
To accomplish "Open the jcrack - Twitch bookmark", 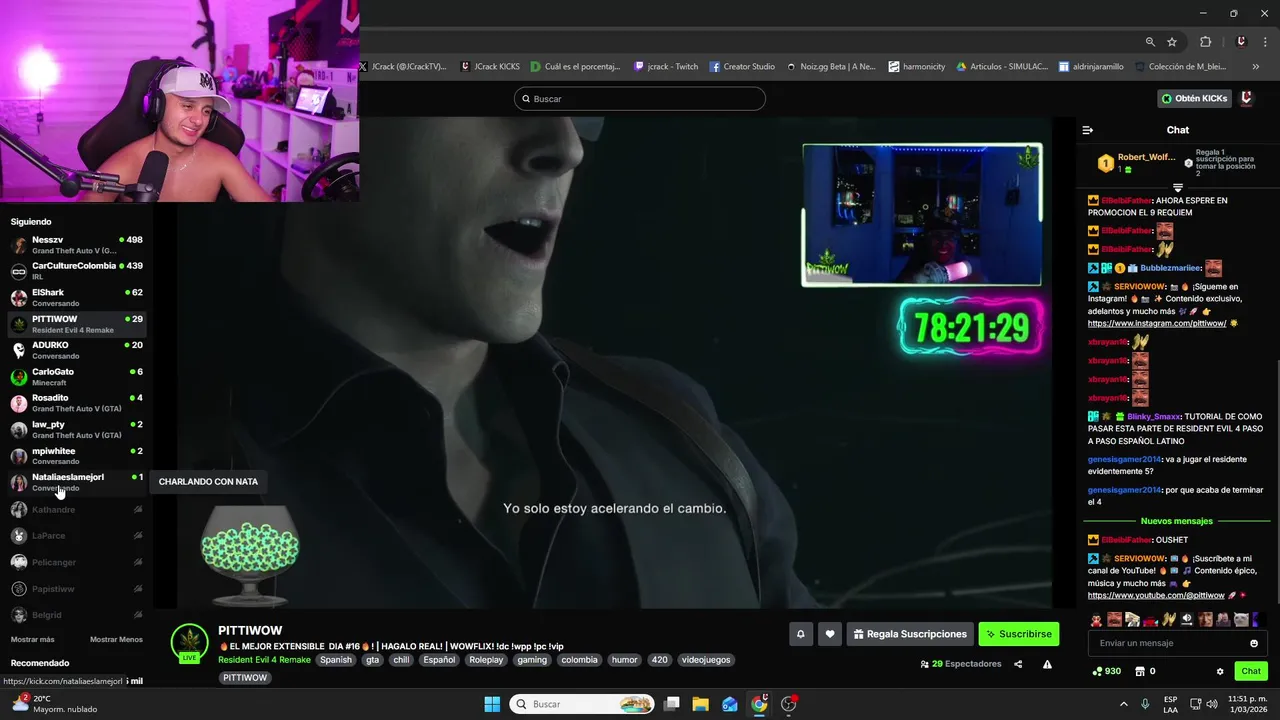I will [x=666, y=67].
